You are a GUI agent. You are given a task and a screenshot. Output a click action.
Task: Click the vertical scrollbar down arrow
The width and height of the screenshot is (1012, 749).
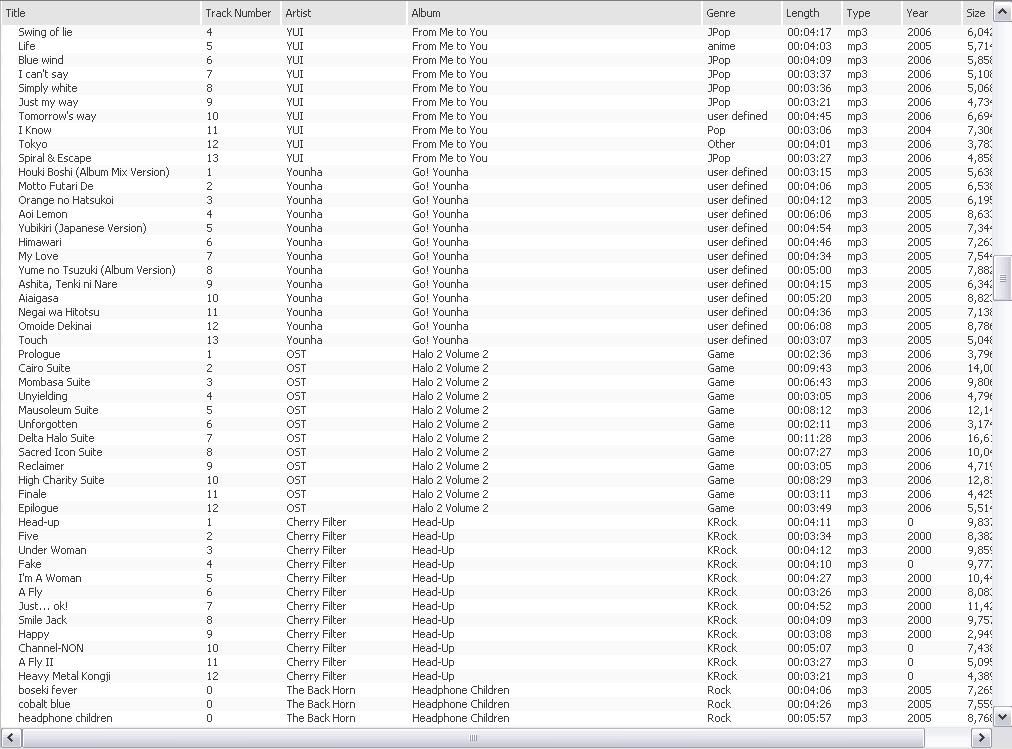click(1002, 717)
